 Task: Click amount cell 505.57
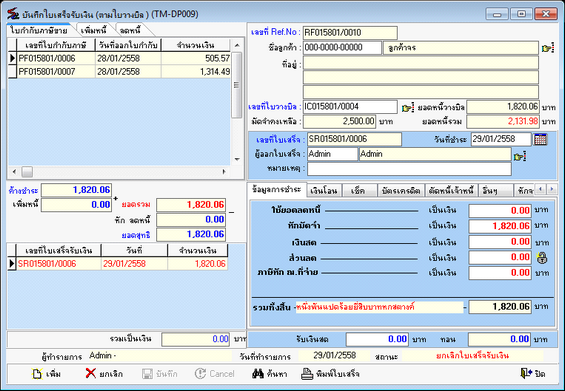196,58
